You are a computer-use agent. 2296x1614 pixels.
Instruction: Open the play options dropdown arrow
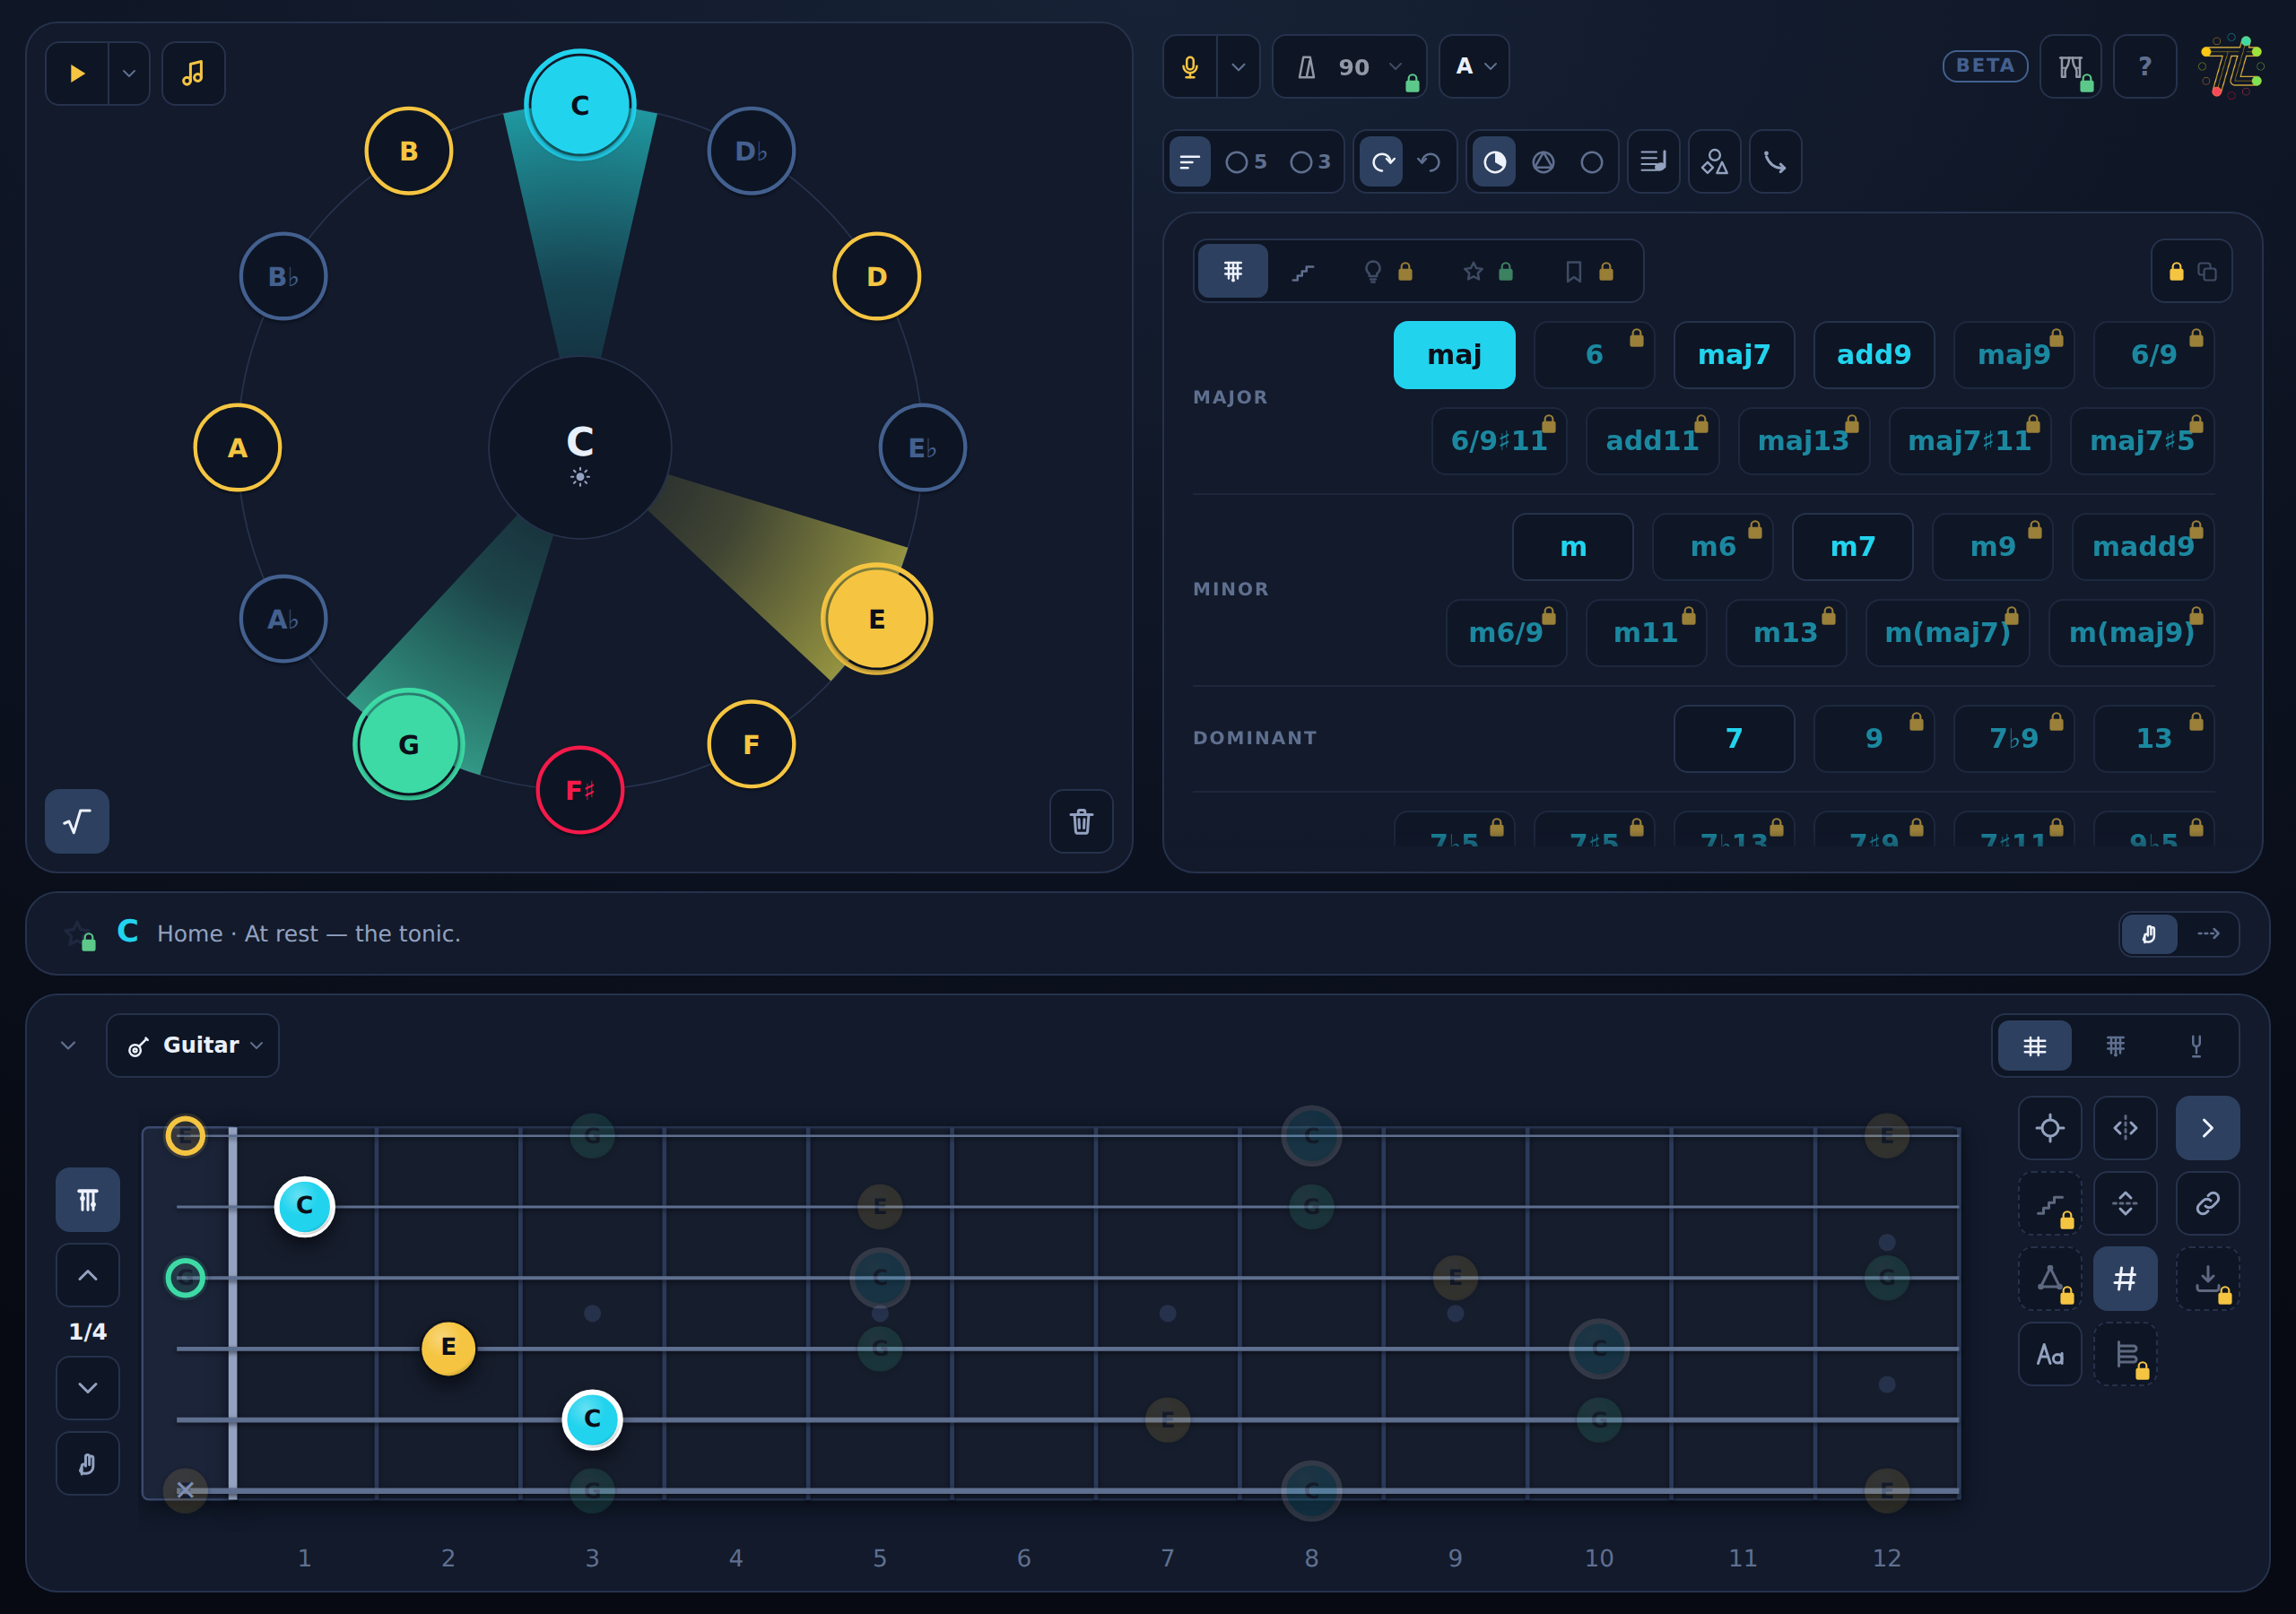129,73
